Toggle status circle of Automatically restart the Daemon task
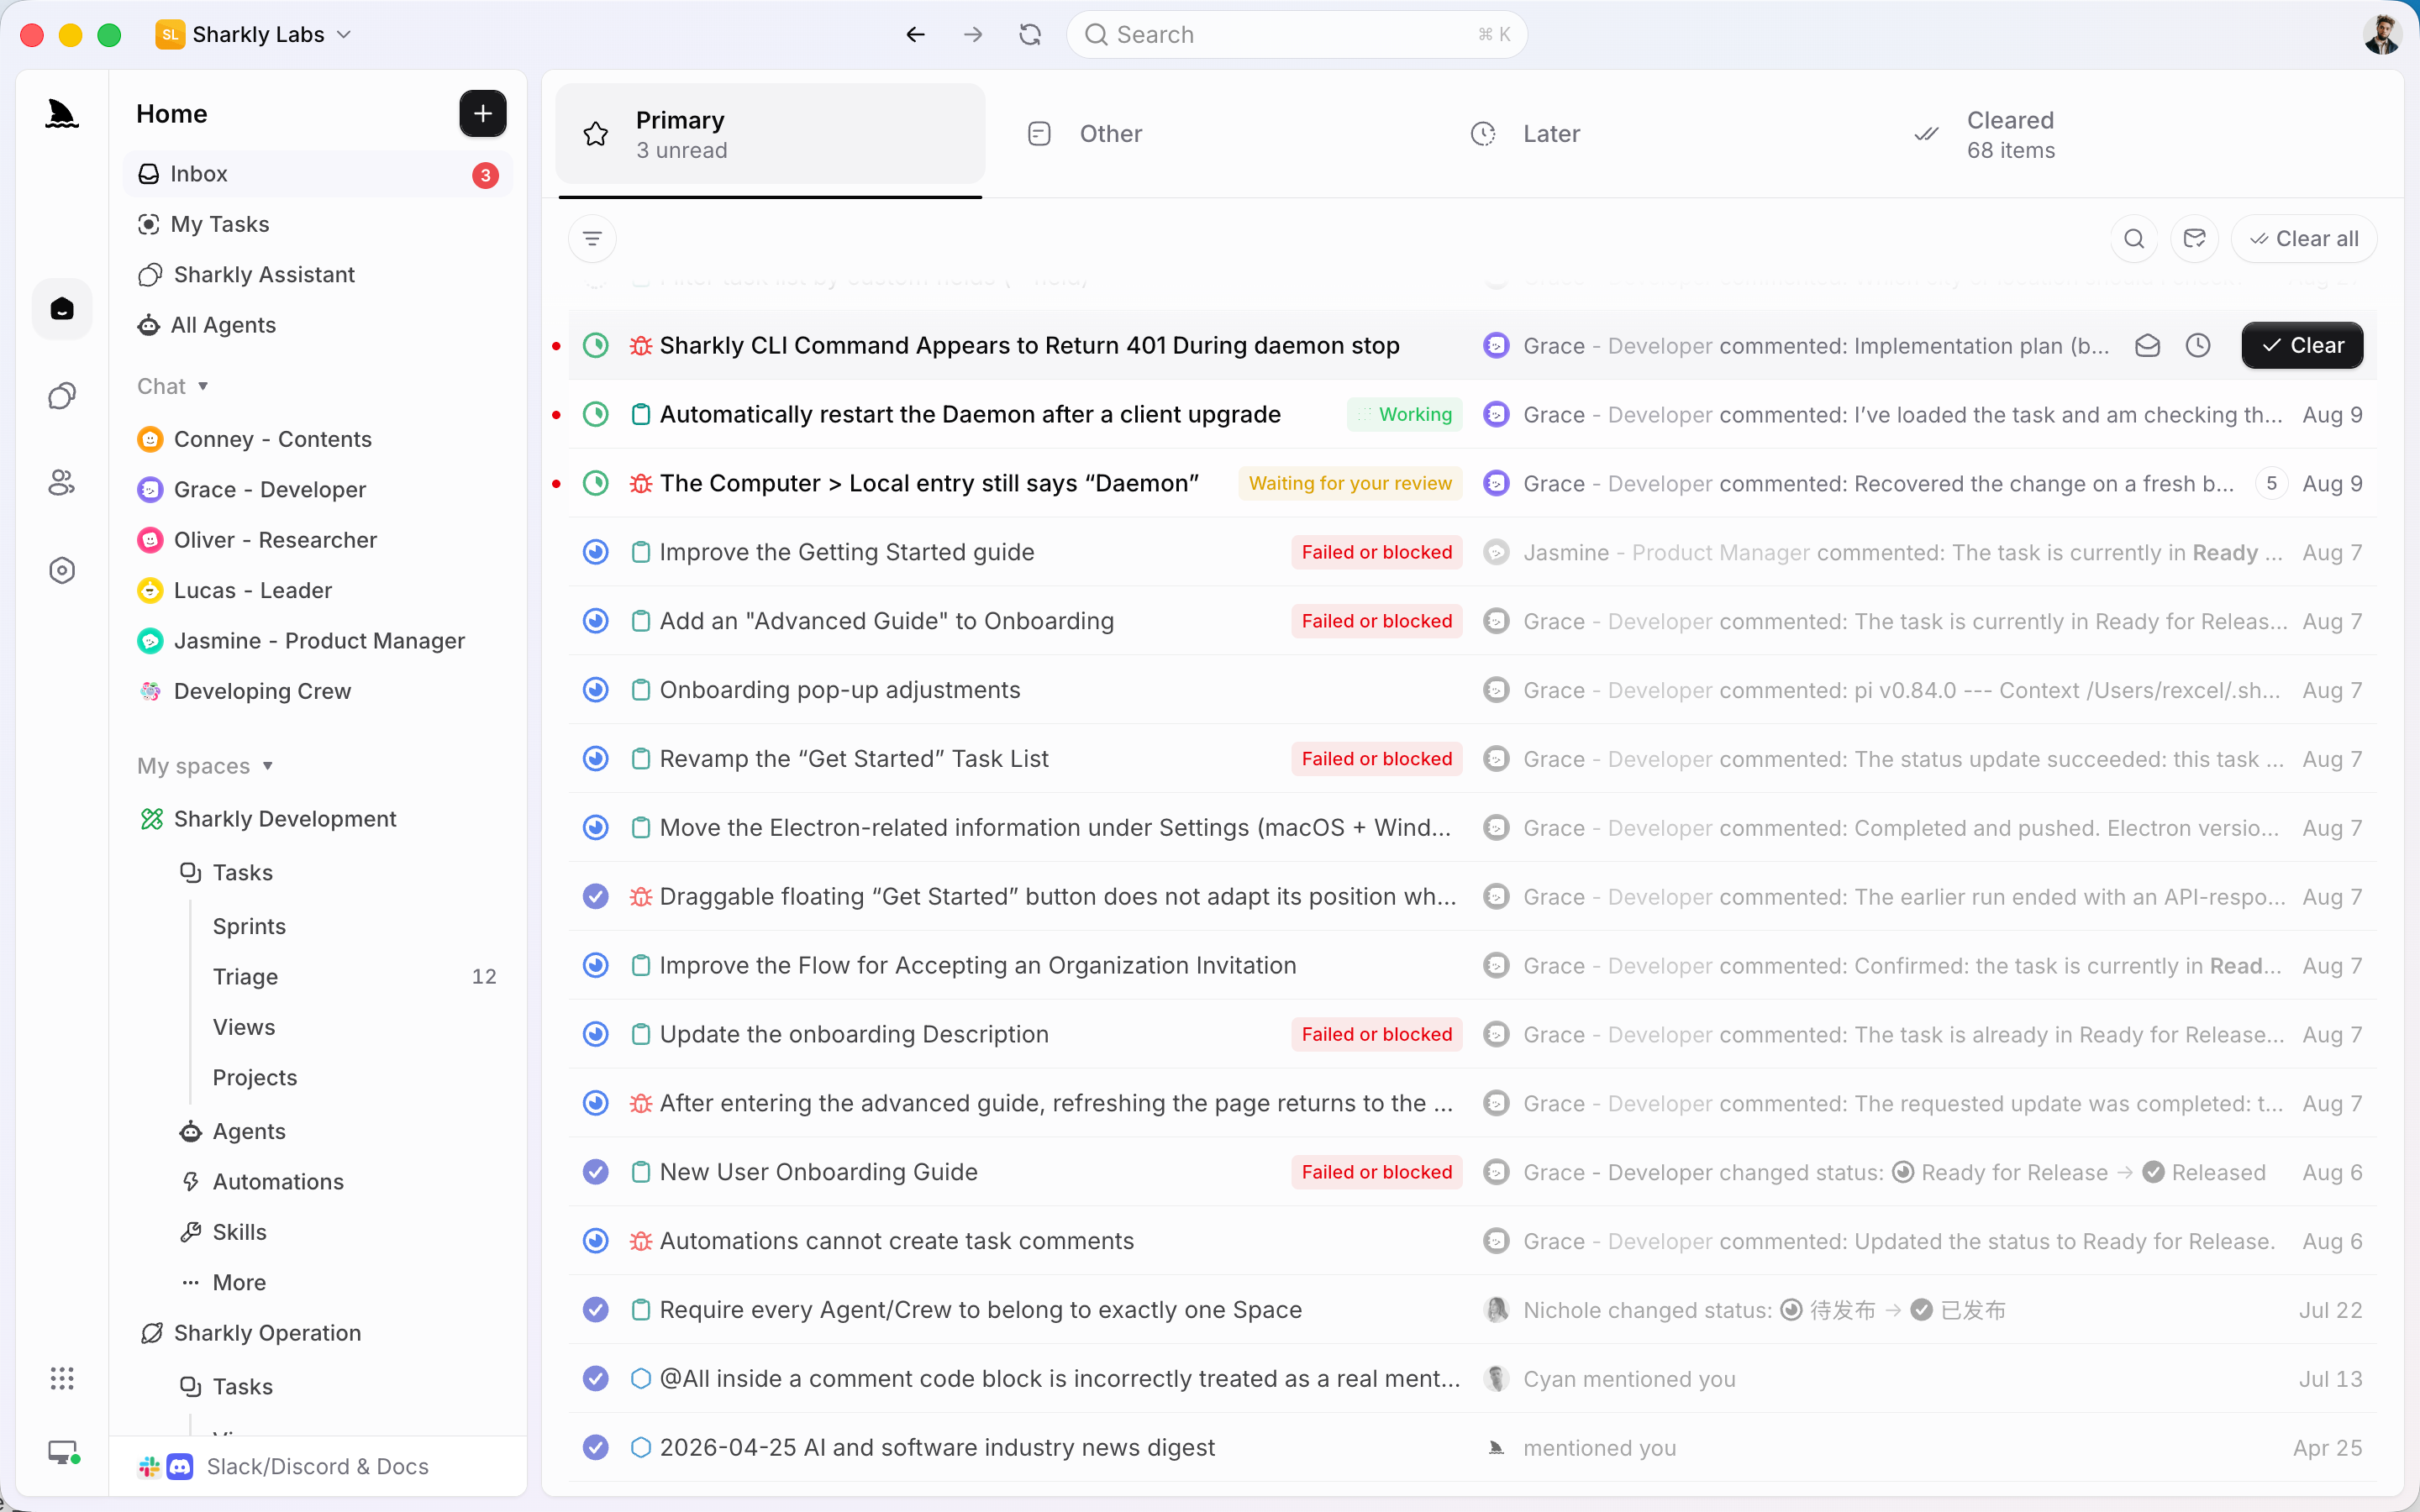The height and width of the screenshot is (1512, 2420). 596,414
